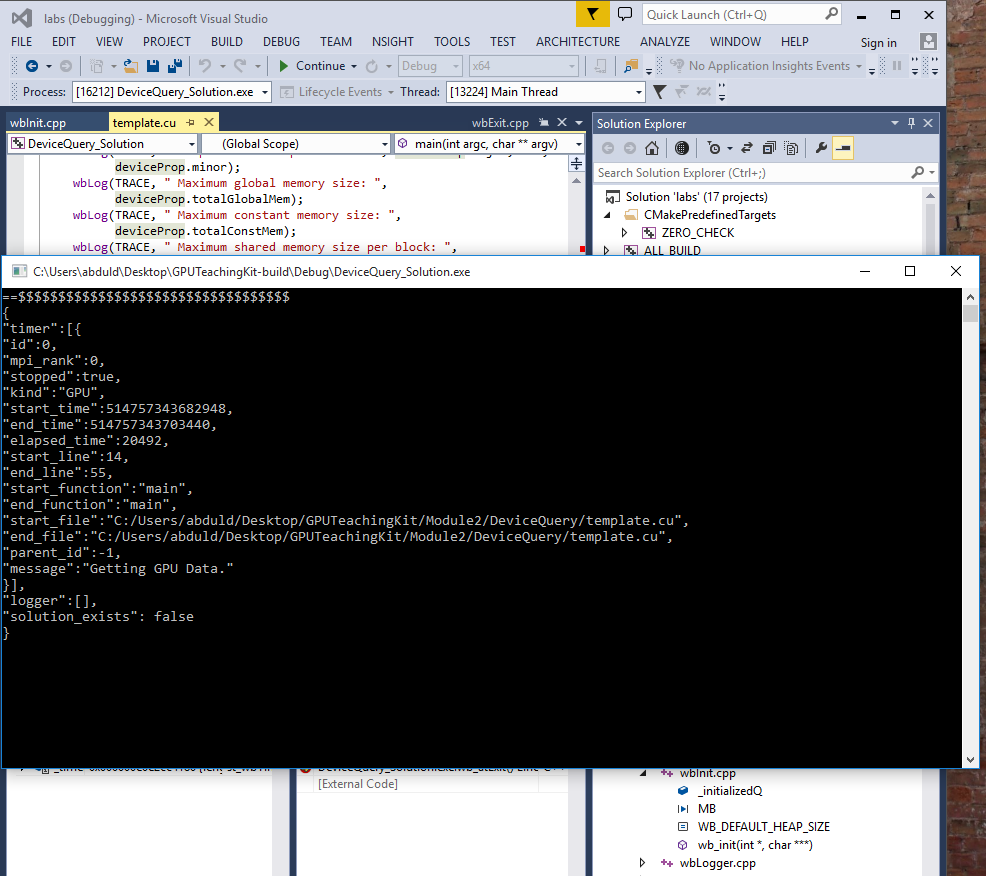Click the promote wbExit.cpp preview tab icon
The height and width of the screenshot is (876, 986).
coord(544,123)
